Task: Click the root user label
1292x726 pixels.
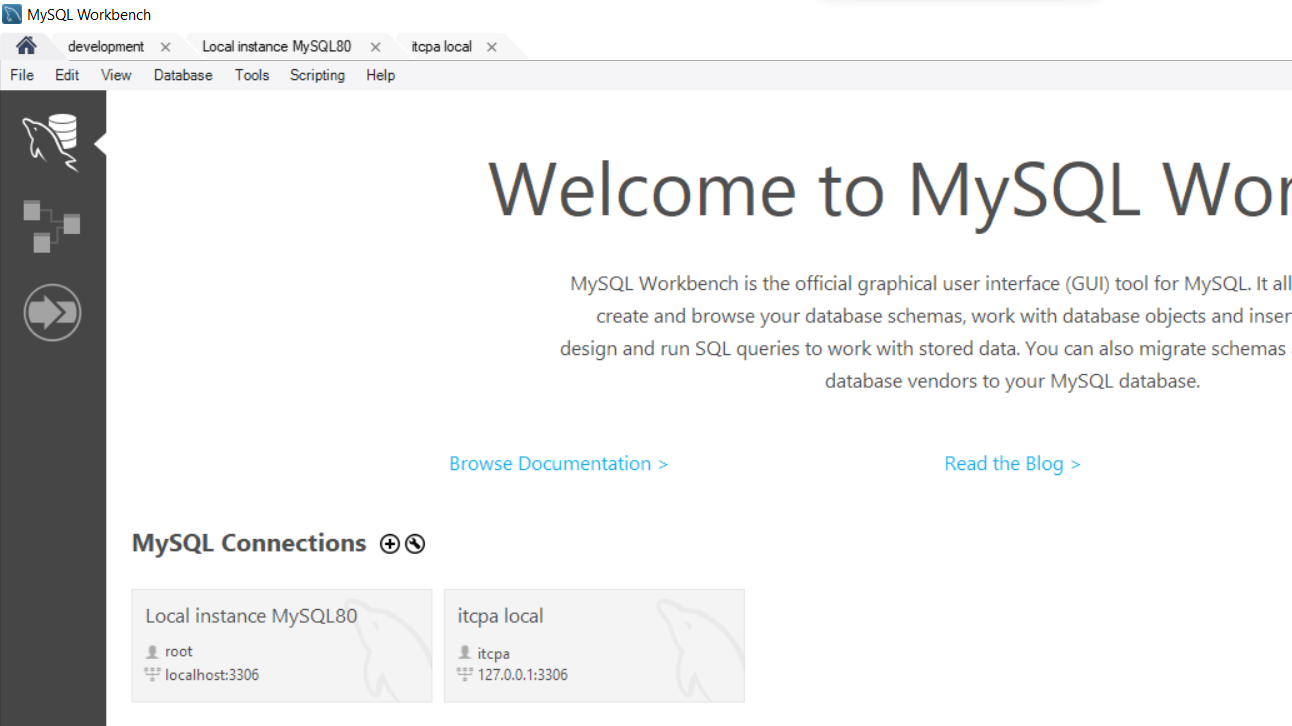Action: 179,651
